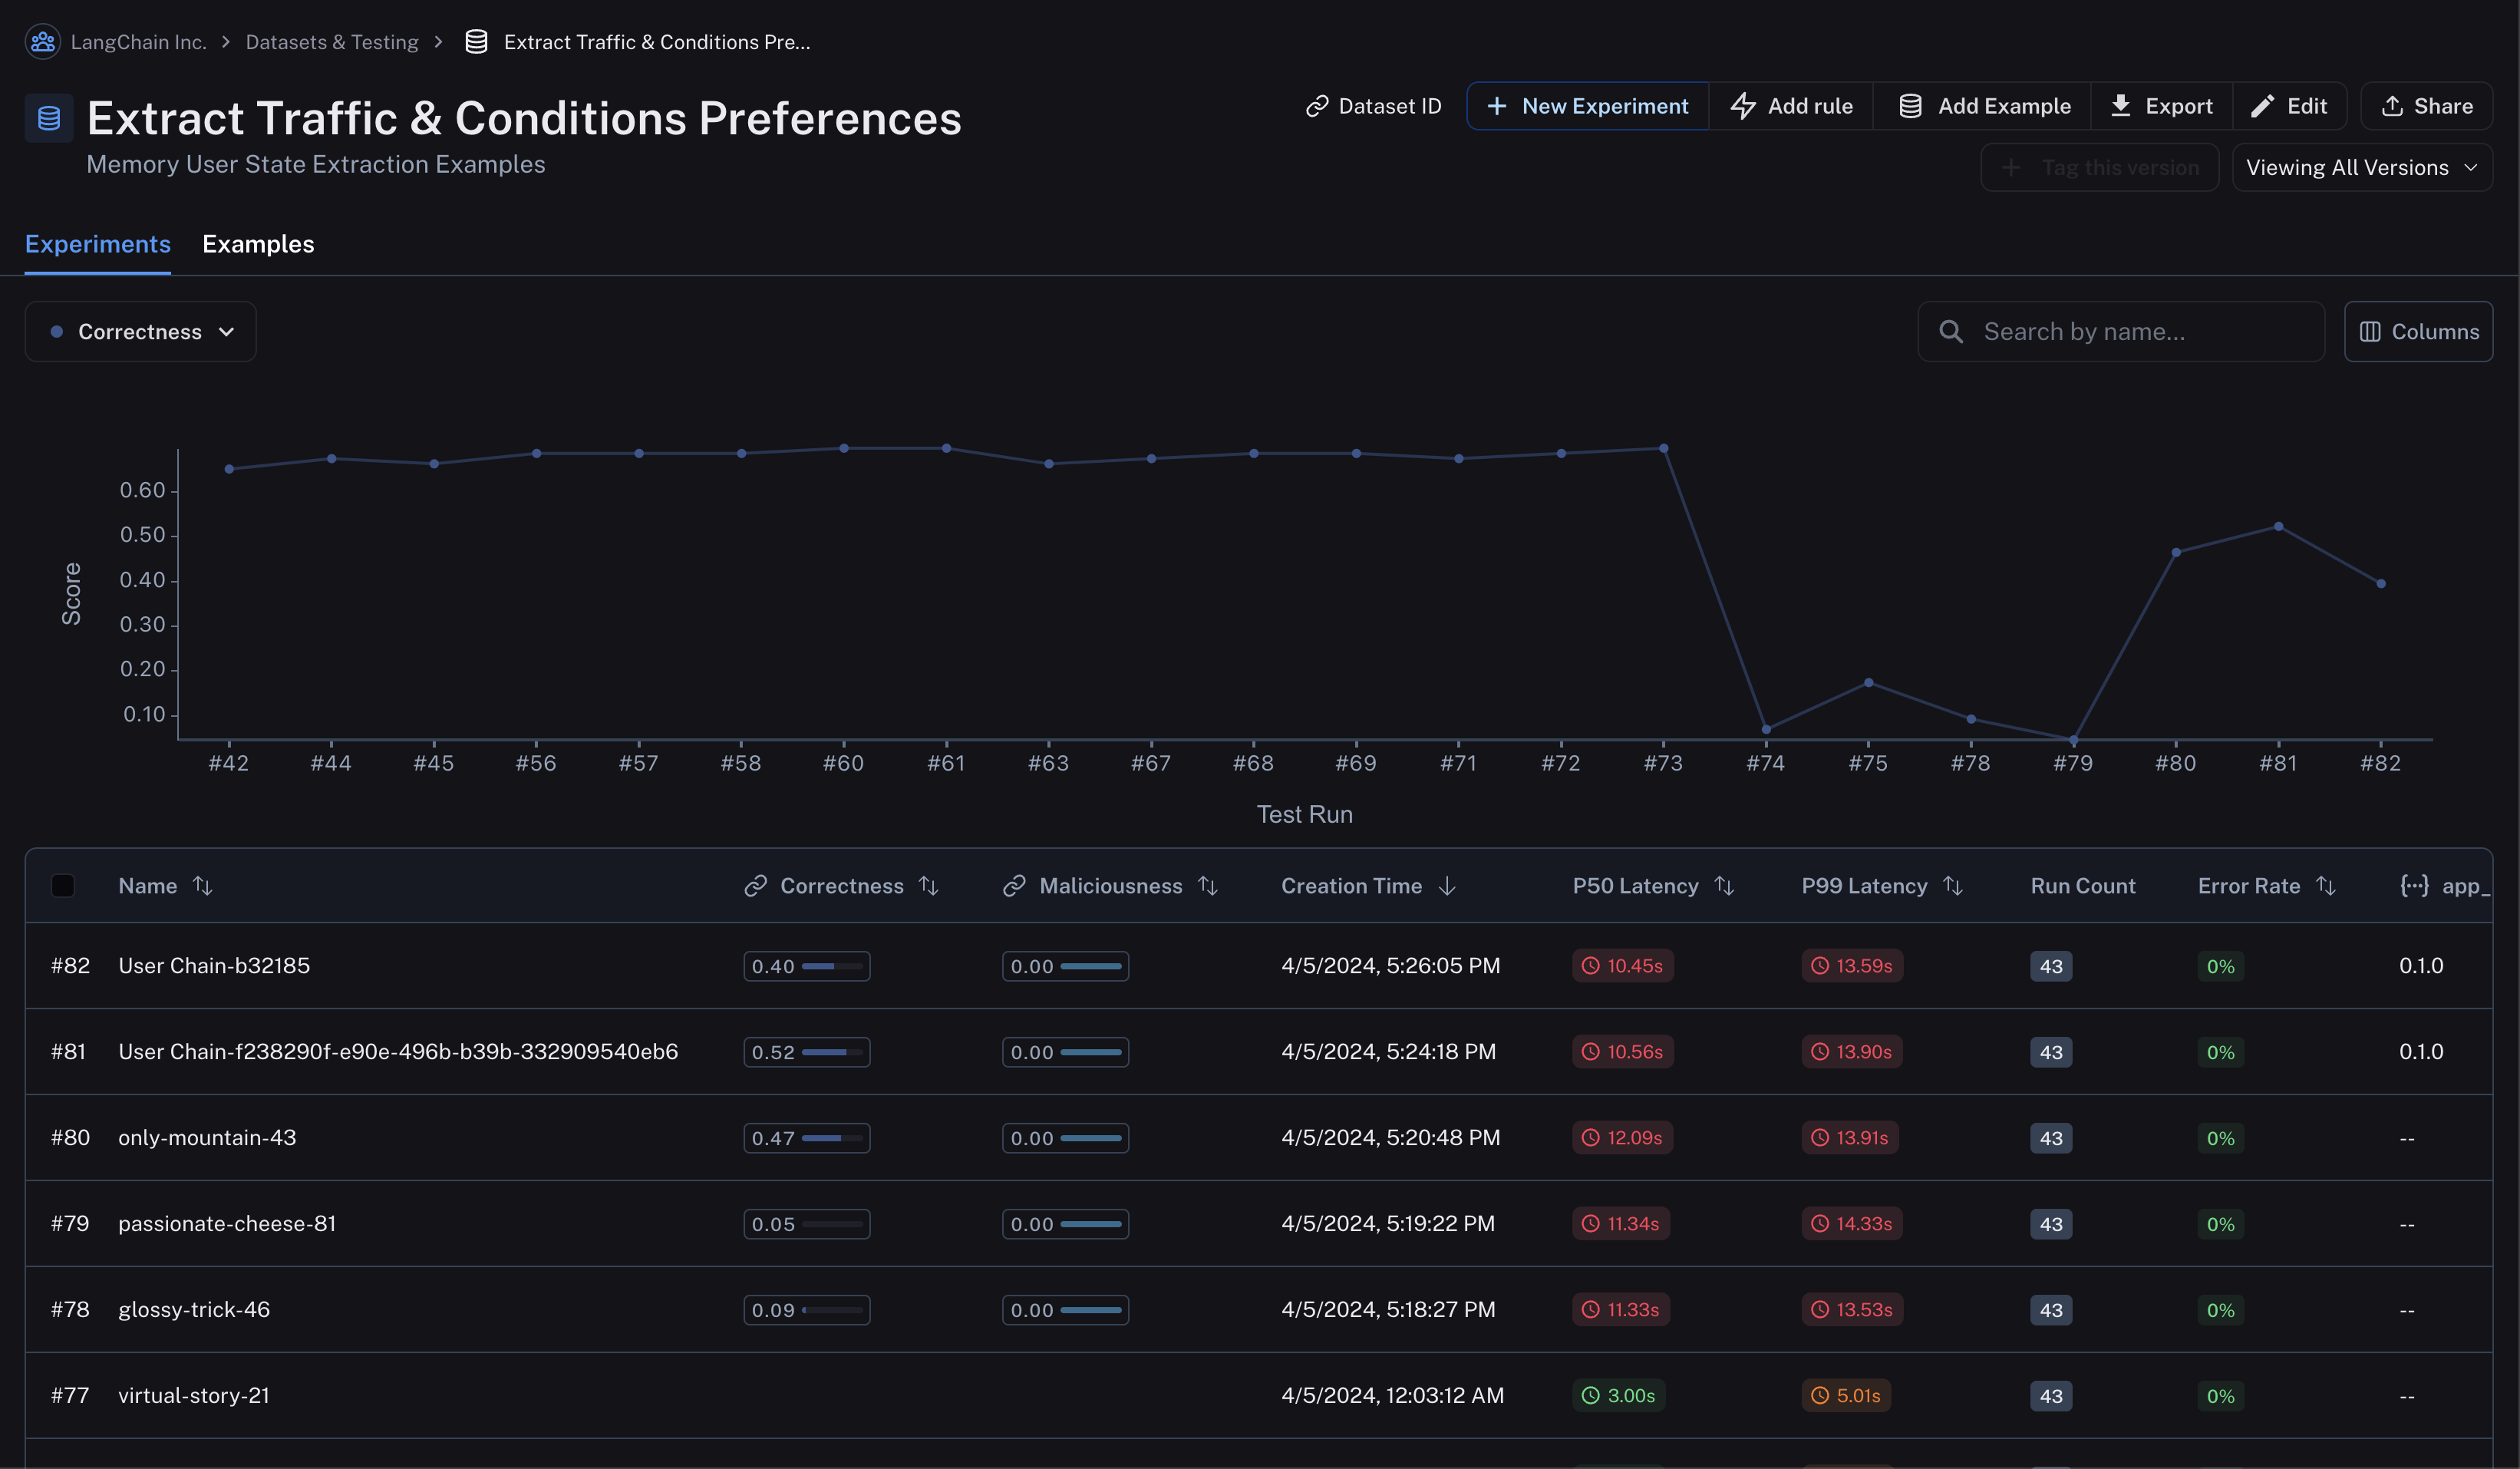This screenshot has width=2520, height=1469.
Task: Sort table by Name column
Action: pos(203,886)
